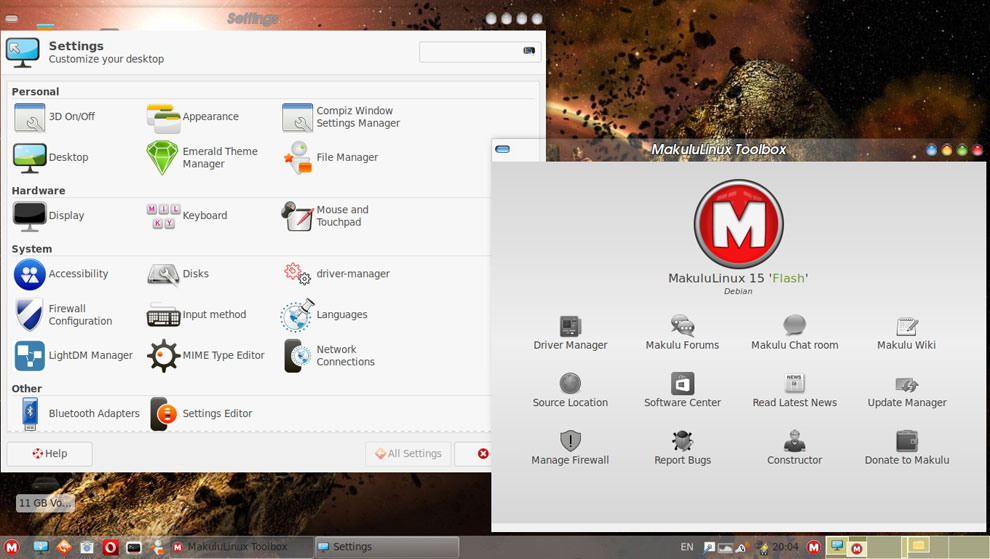Launch Constructor tool
990x559 pixels.
[795, 448]
